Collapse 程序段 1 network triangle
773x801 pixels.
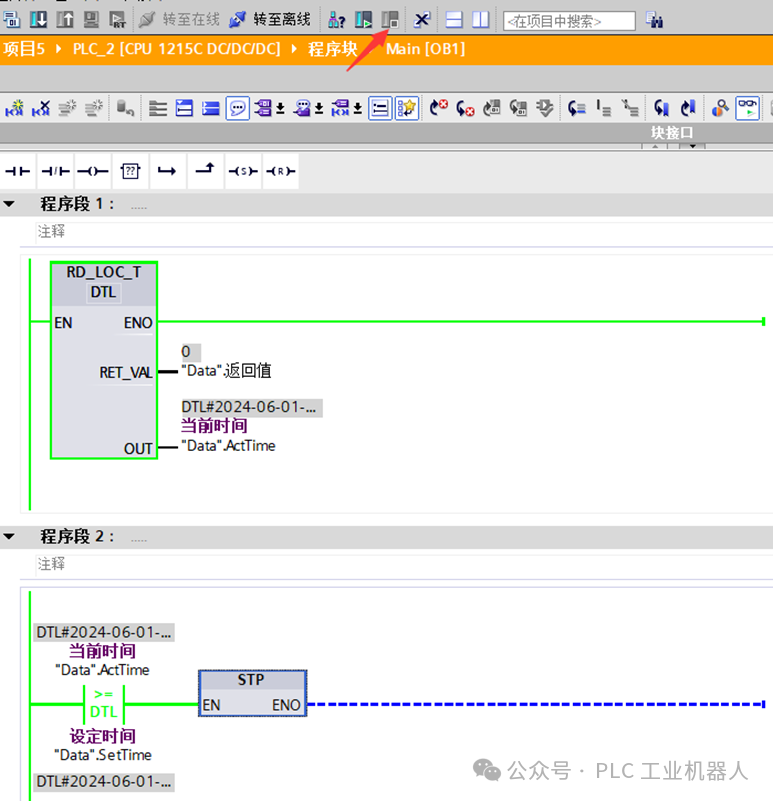pyautogui.click(x=9, y=204)
